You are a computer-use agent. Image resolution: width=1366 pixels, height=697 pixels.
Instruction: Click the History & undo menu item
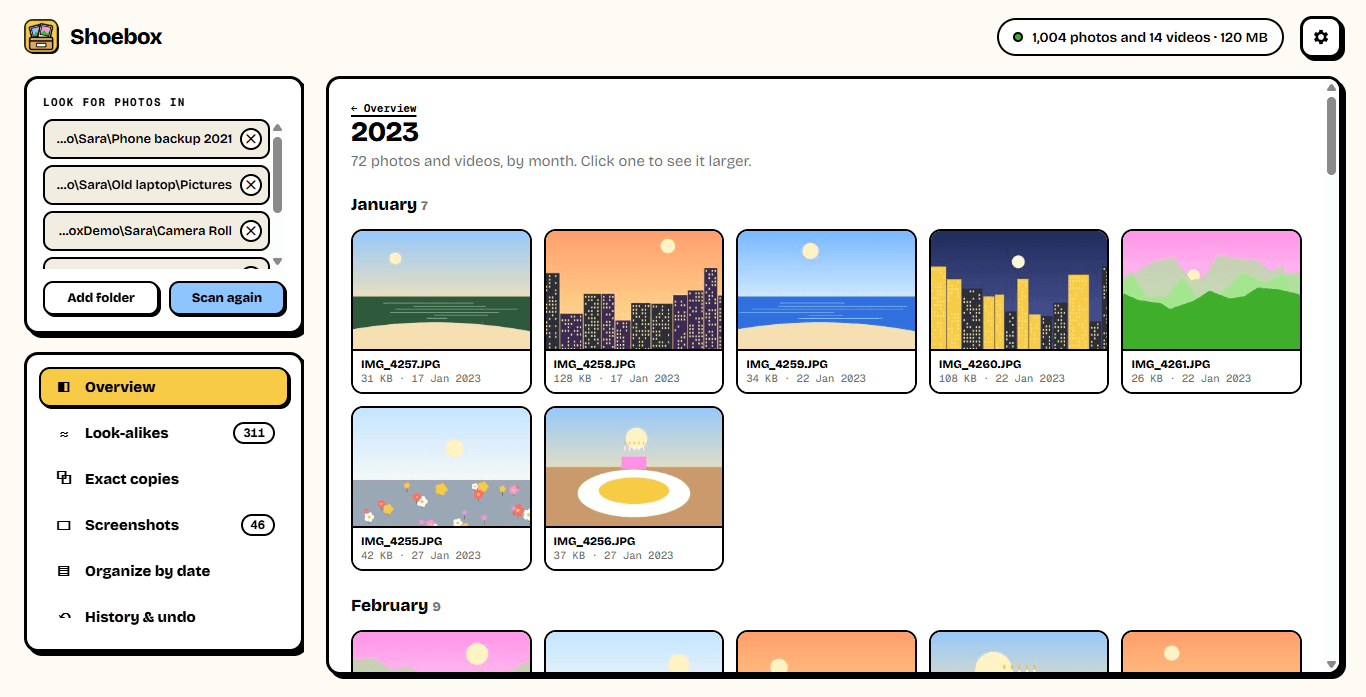(x=164, y=617)
